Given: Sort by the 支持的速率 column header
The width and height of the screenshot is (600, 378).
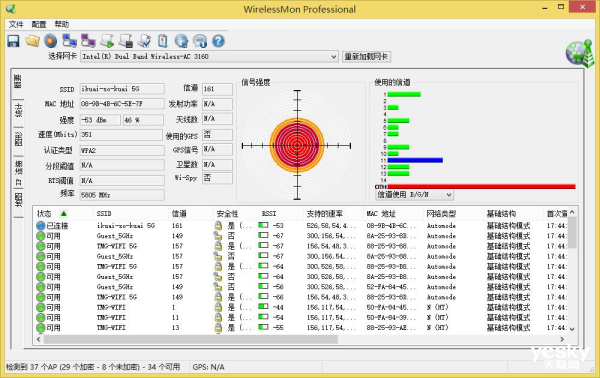Looking at the screenshot, I should tap(333, 213).
